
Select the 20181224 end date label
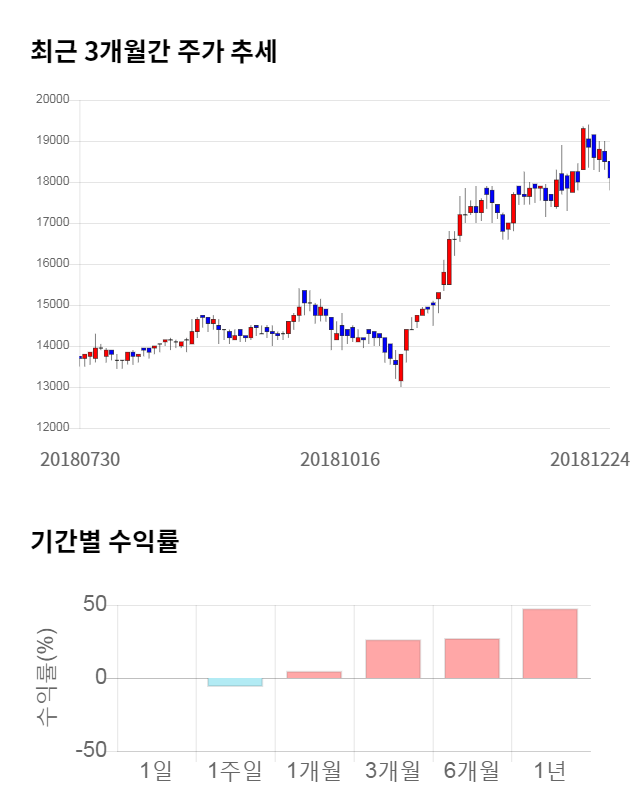click(590, 459)
